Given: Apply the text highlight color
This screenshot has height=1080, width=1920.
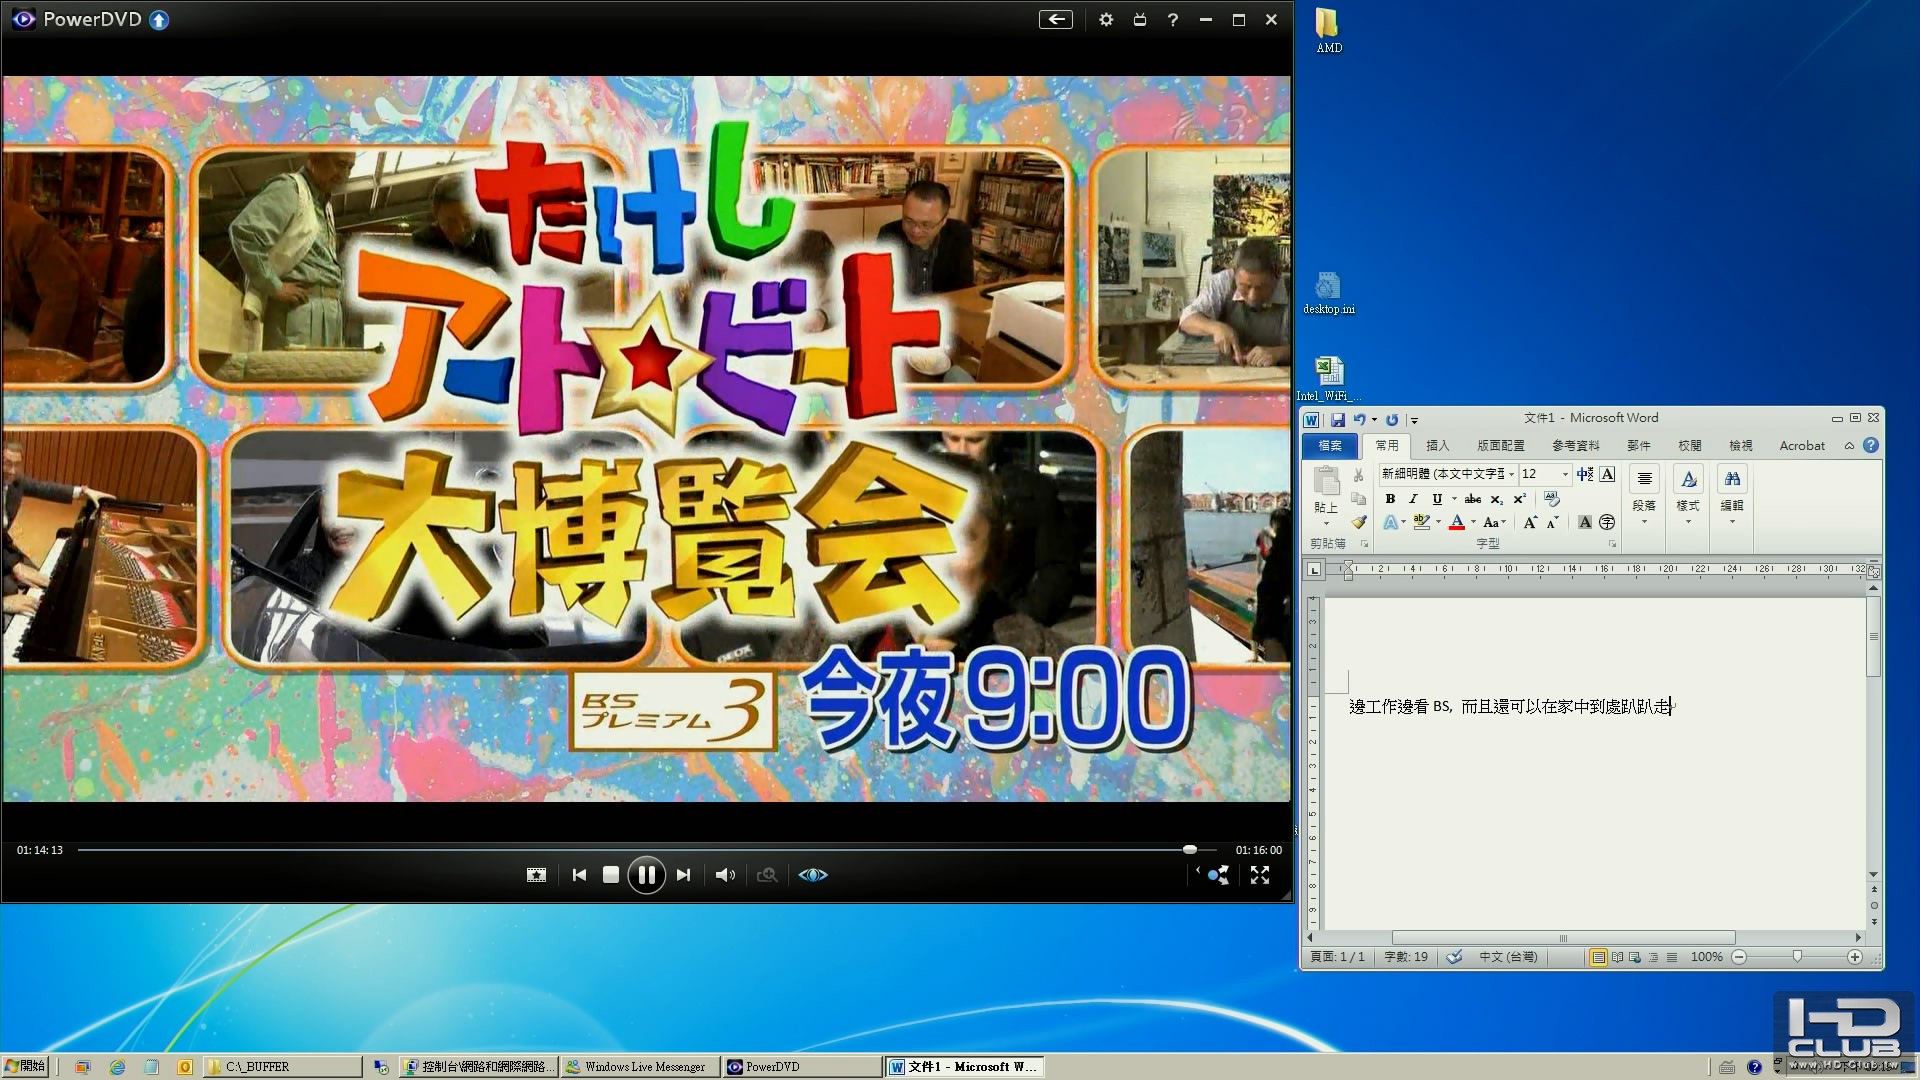Looking at the screenshot, I should [x=1421, y=522].
